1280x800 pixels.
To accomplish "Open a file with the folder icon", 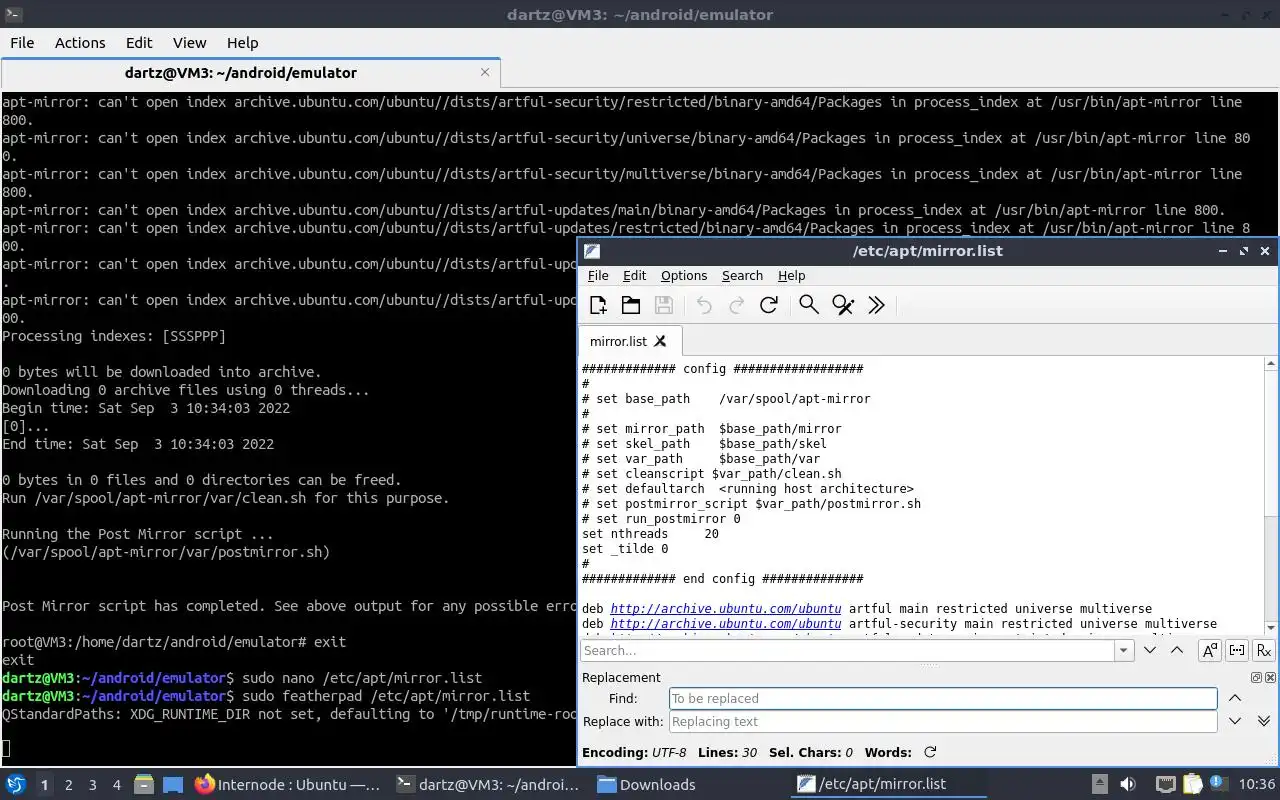I will click(x=631, y=305).
